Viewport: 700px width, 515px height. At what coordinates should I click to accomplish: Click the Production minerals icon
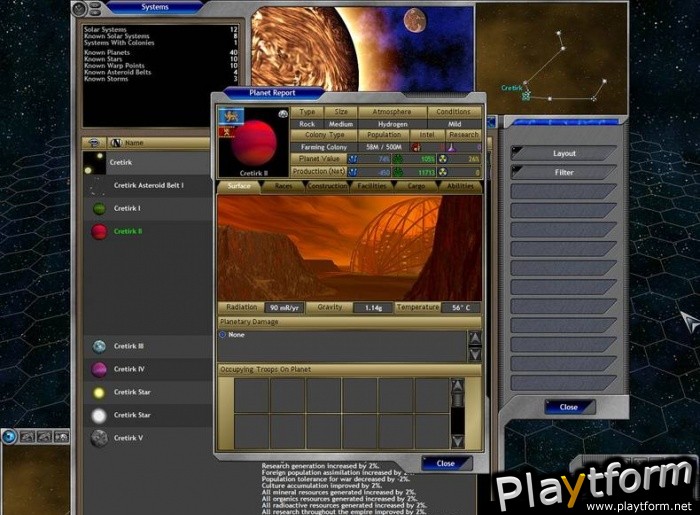click(353, 172)
